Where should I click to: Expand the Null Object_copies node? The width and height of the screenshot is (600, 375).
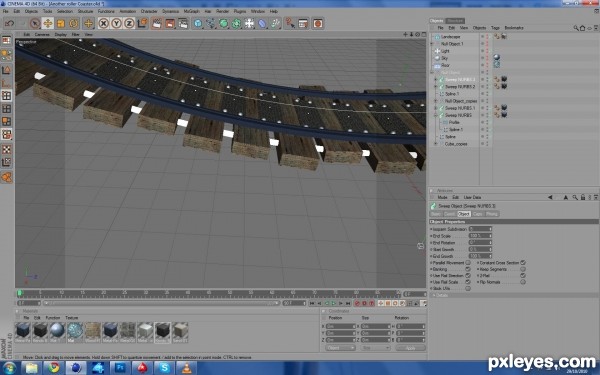tap(435, 101)
